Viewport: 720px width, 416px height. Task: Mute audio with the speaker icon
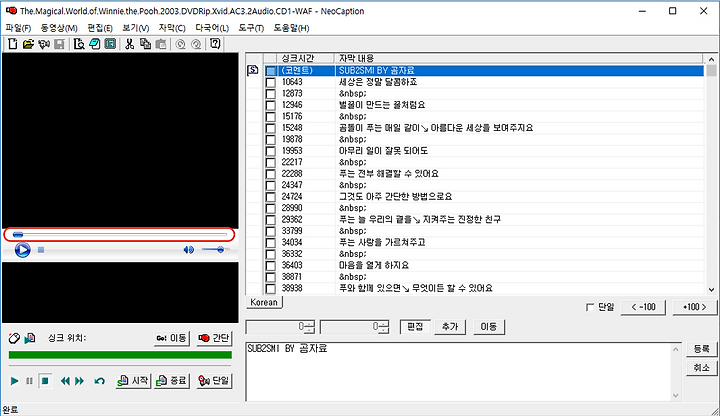188,250
